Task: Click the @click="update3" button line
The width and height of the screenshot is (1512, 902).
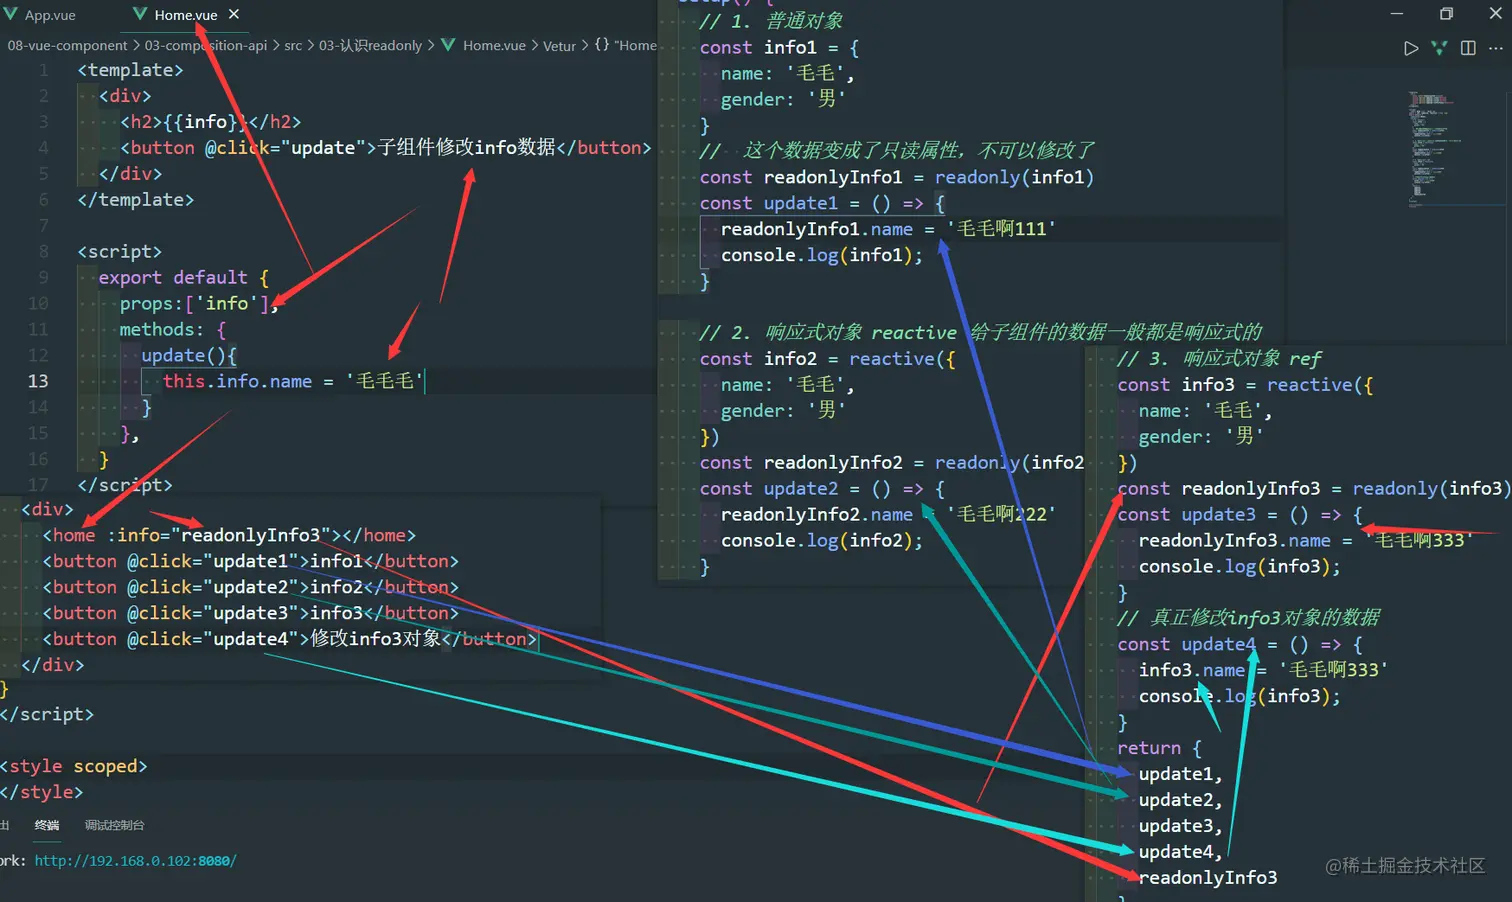Action: click(x=250, y=613)
